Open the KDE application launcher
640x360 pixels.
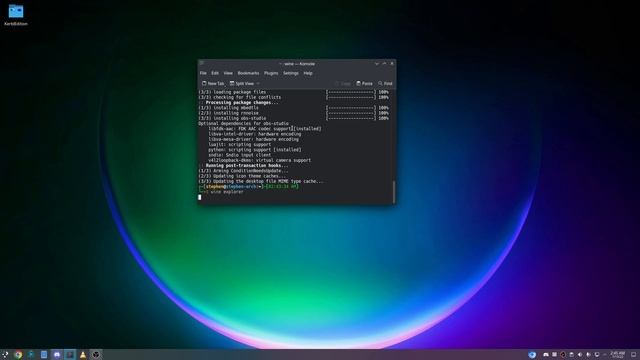(5, 355)
